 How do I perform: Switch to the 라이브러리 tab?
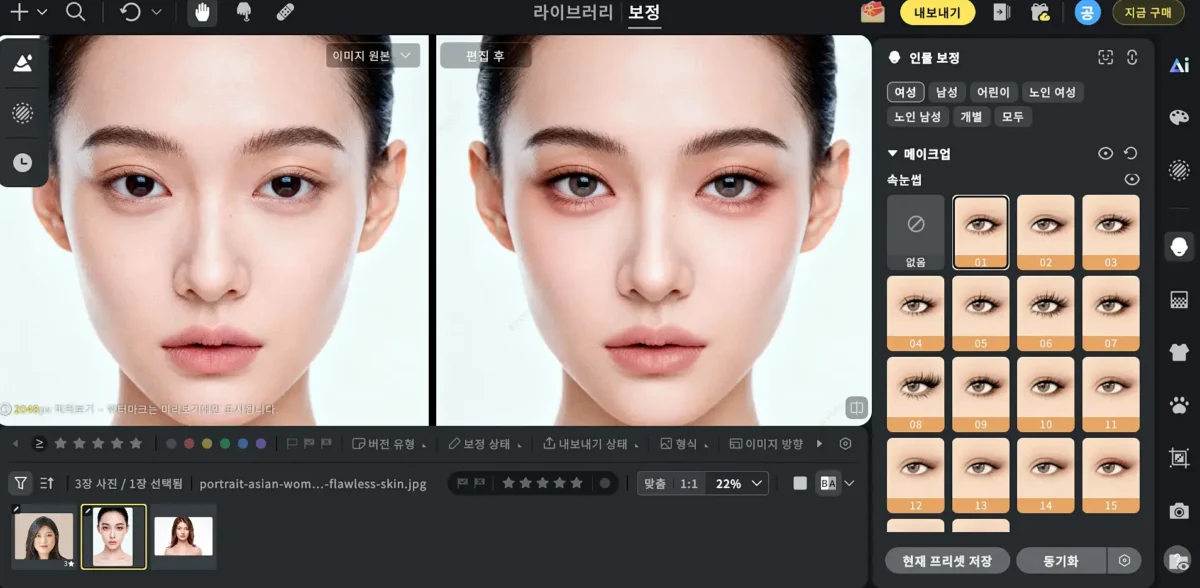(x=574, y=13)
